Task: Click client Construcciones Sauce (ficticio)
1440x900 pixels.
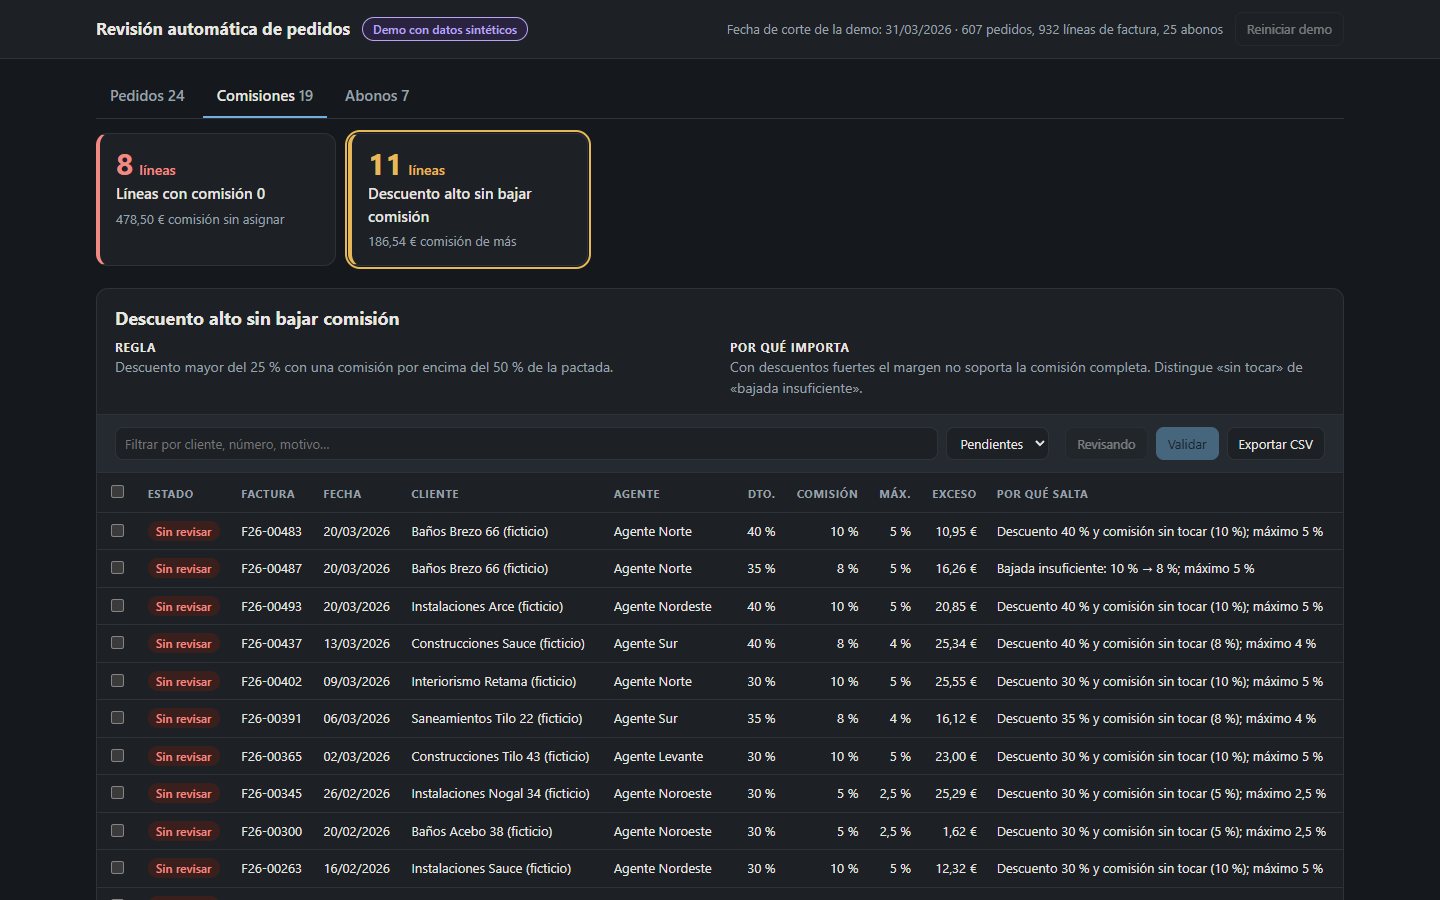Action: click(x=498, y=644)
